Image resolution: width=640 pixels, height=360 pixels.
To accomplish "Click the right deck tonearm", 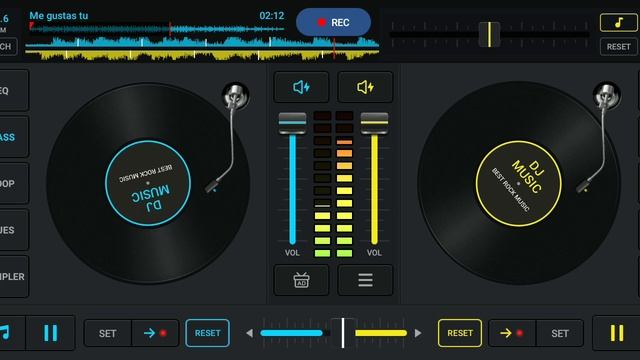I will [x=598, y=137].
